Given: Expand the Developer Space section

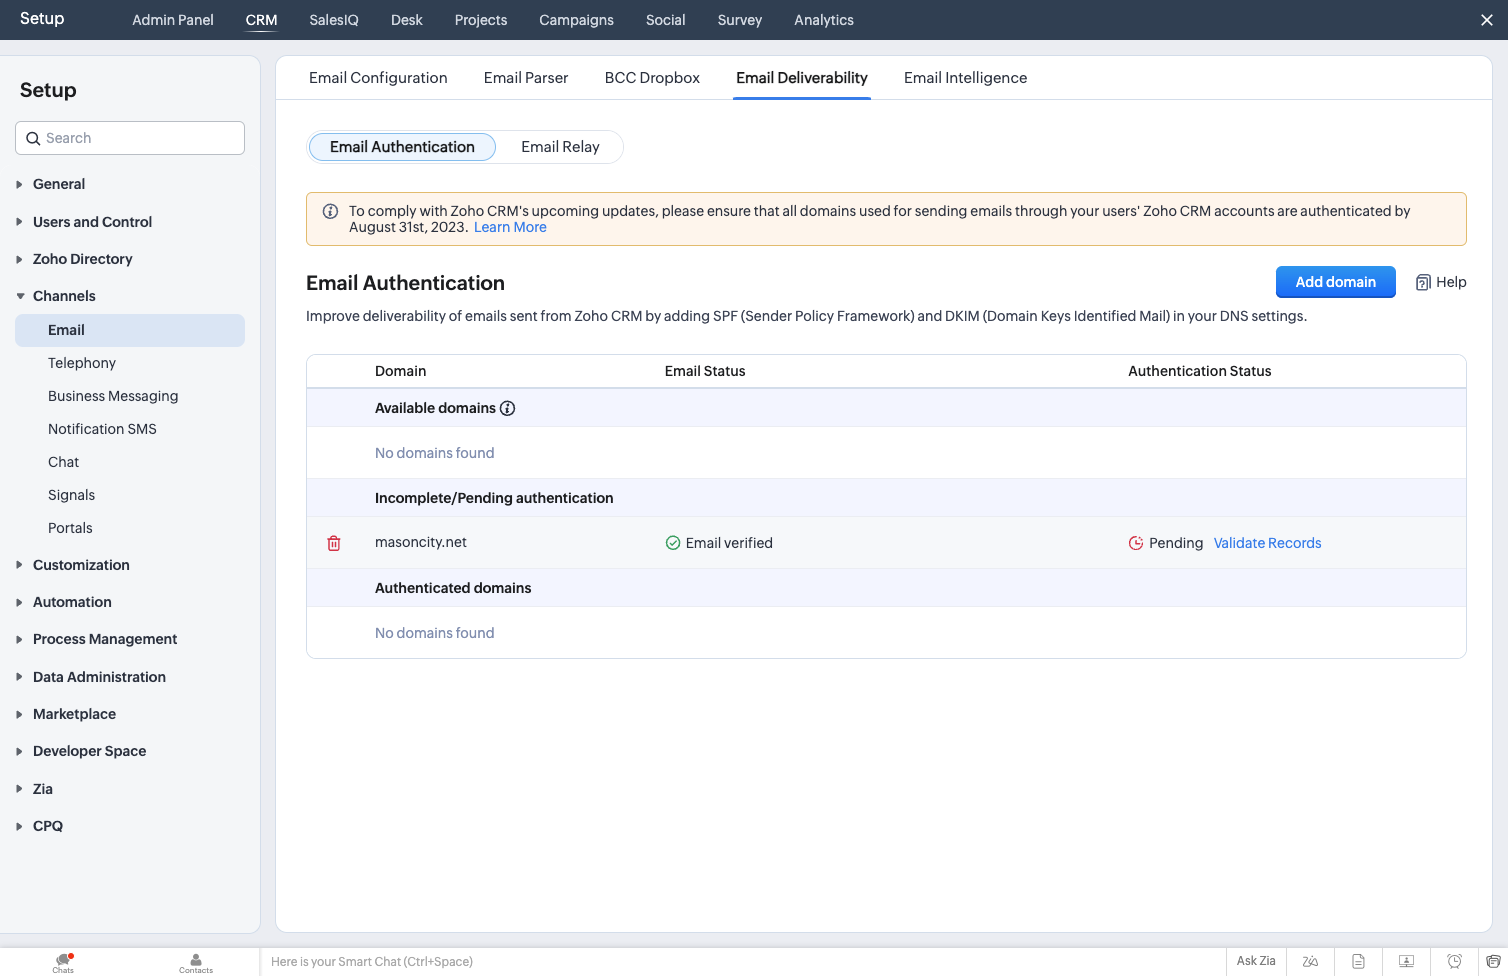Looking at the screenshot, I should point(89,751).
